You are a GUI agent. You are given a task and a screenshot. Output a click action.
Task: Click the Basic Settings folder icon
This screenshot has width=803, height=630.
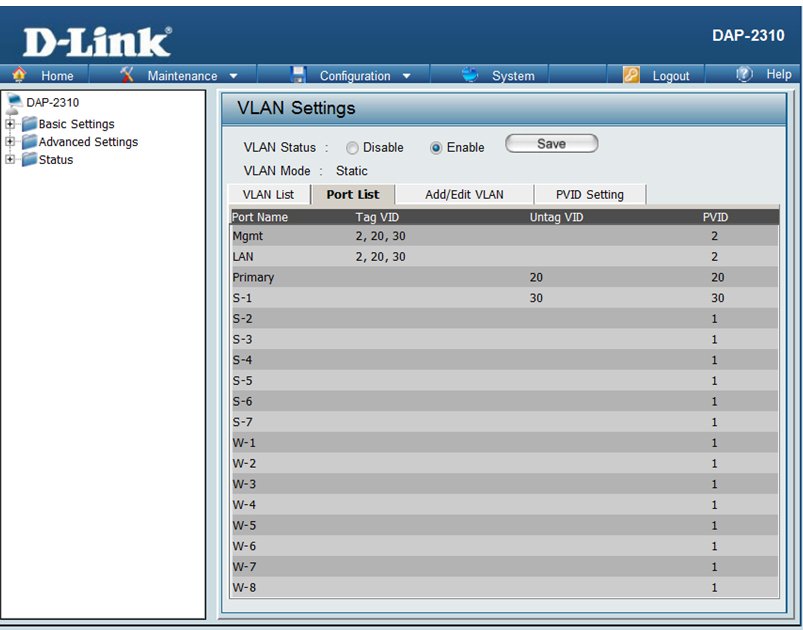point(29,124)
